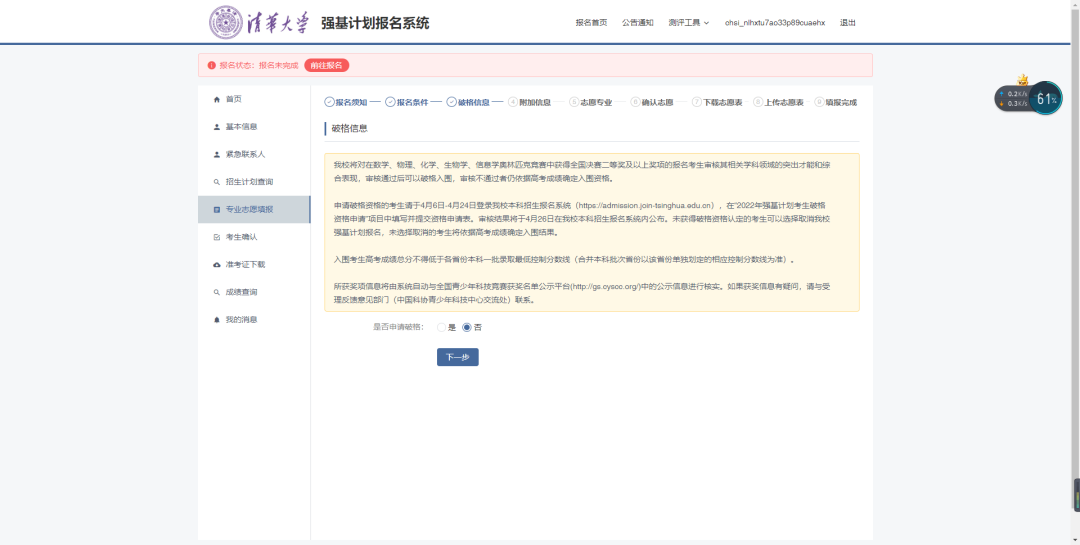The width and height of the screenshot is (1080, 545).
Task: Click the cloud download icon beside 准考证下载
Action: pos(217,265)
